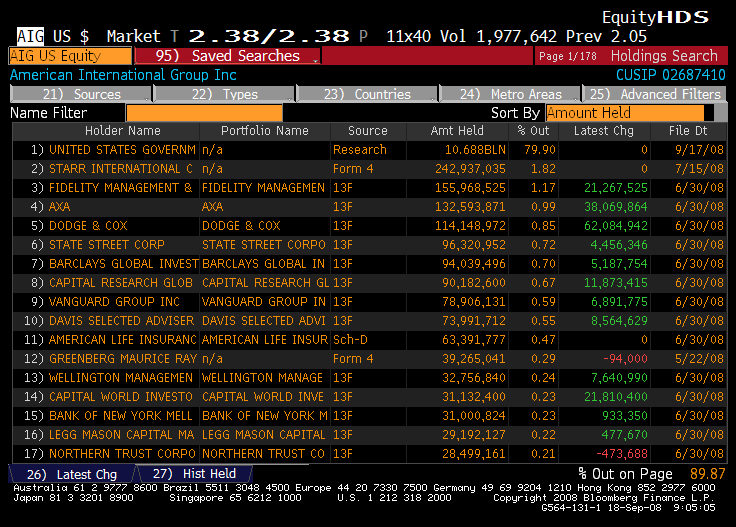
Task: Click file date 9/17/08
Action: pos(699,150)
